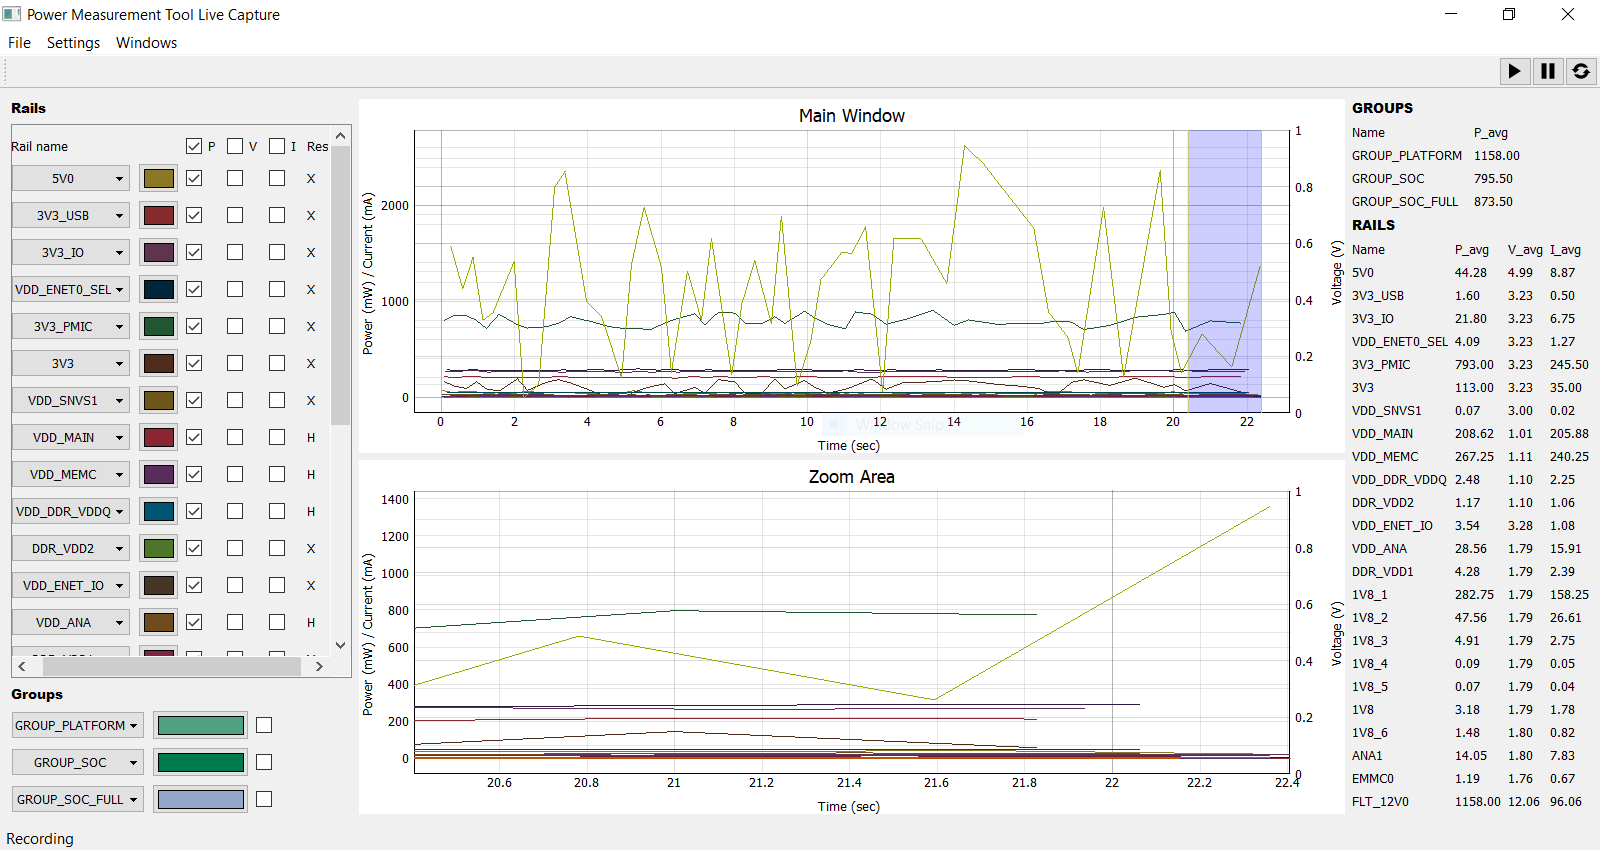Enable voltage checkbox for 3V3_USB rail

click(x=235, y=215)
